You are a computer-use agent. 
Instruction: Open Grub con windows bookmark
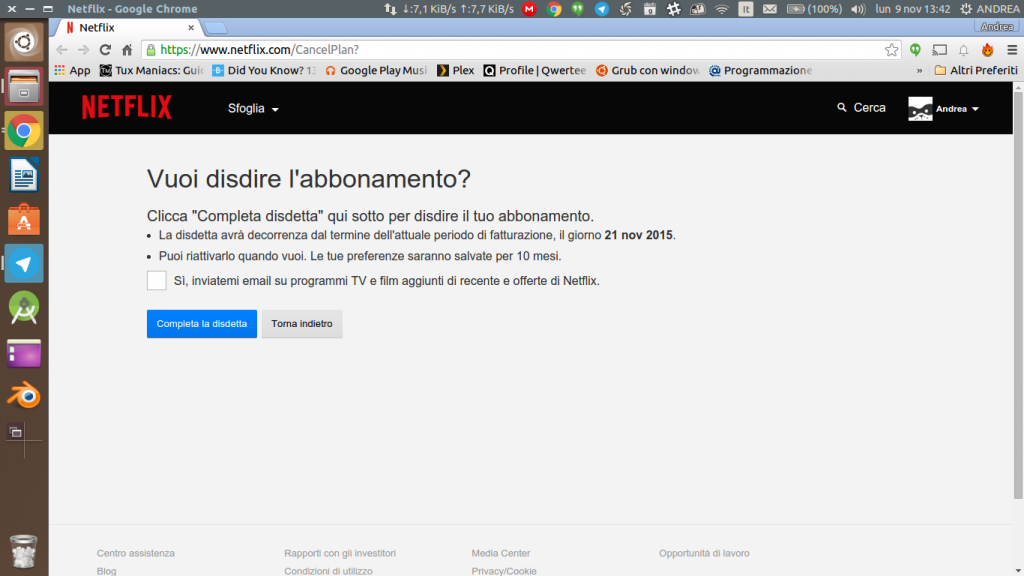648,71
